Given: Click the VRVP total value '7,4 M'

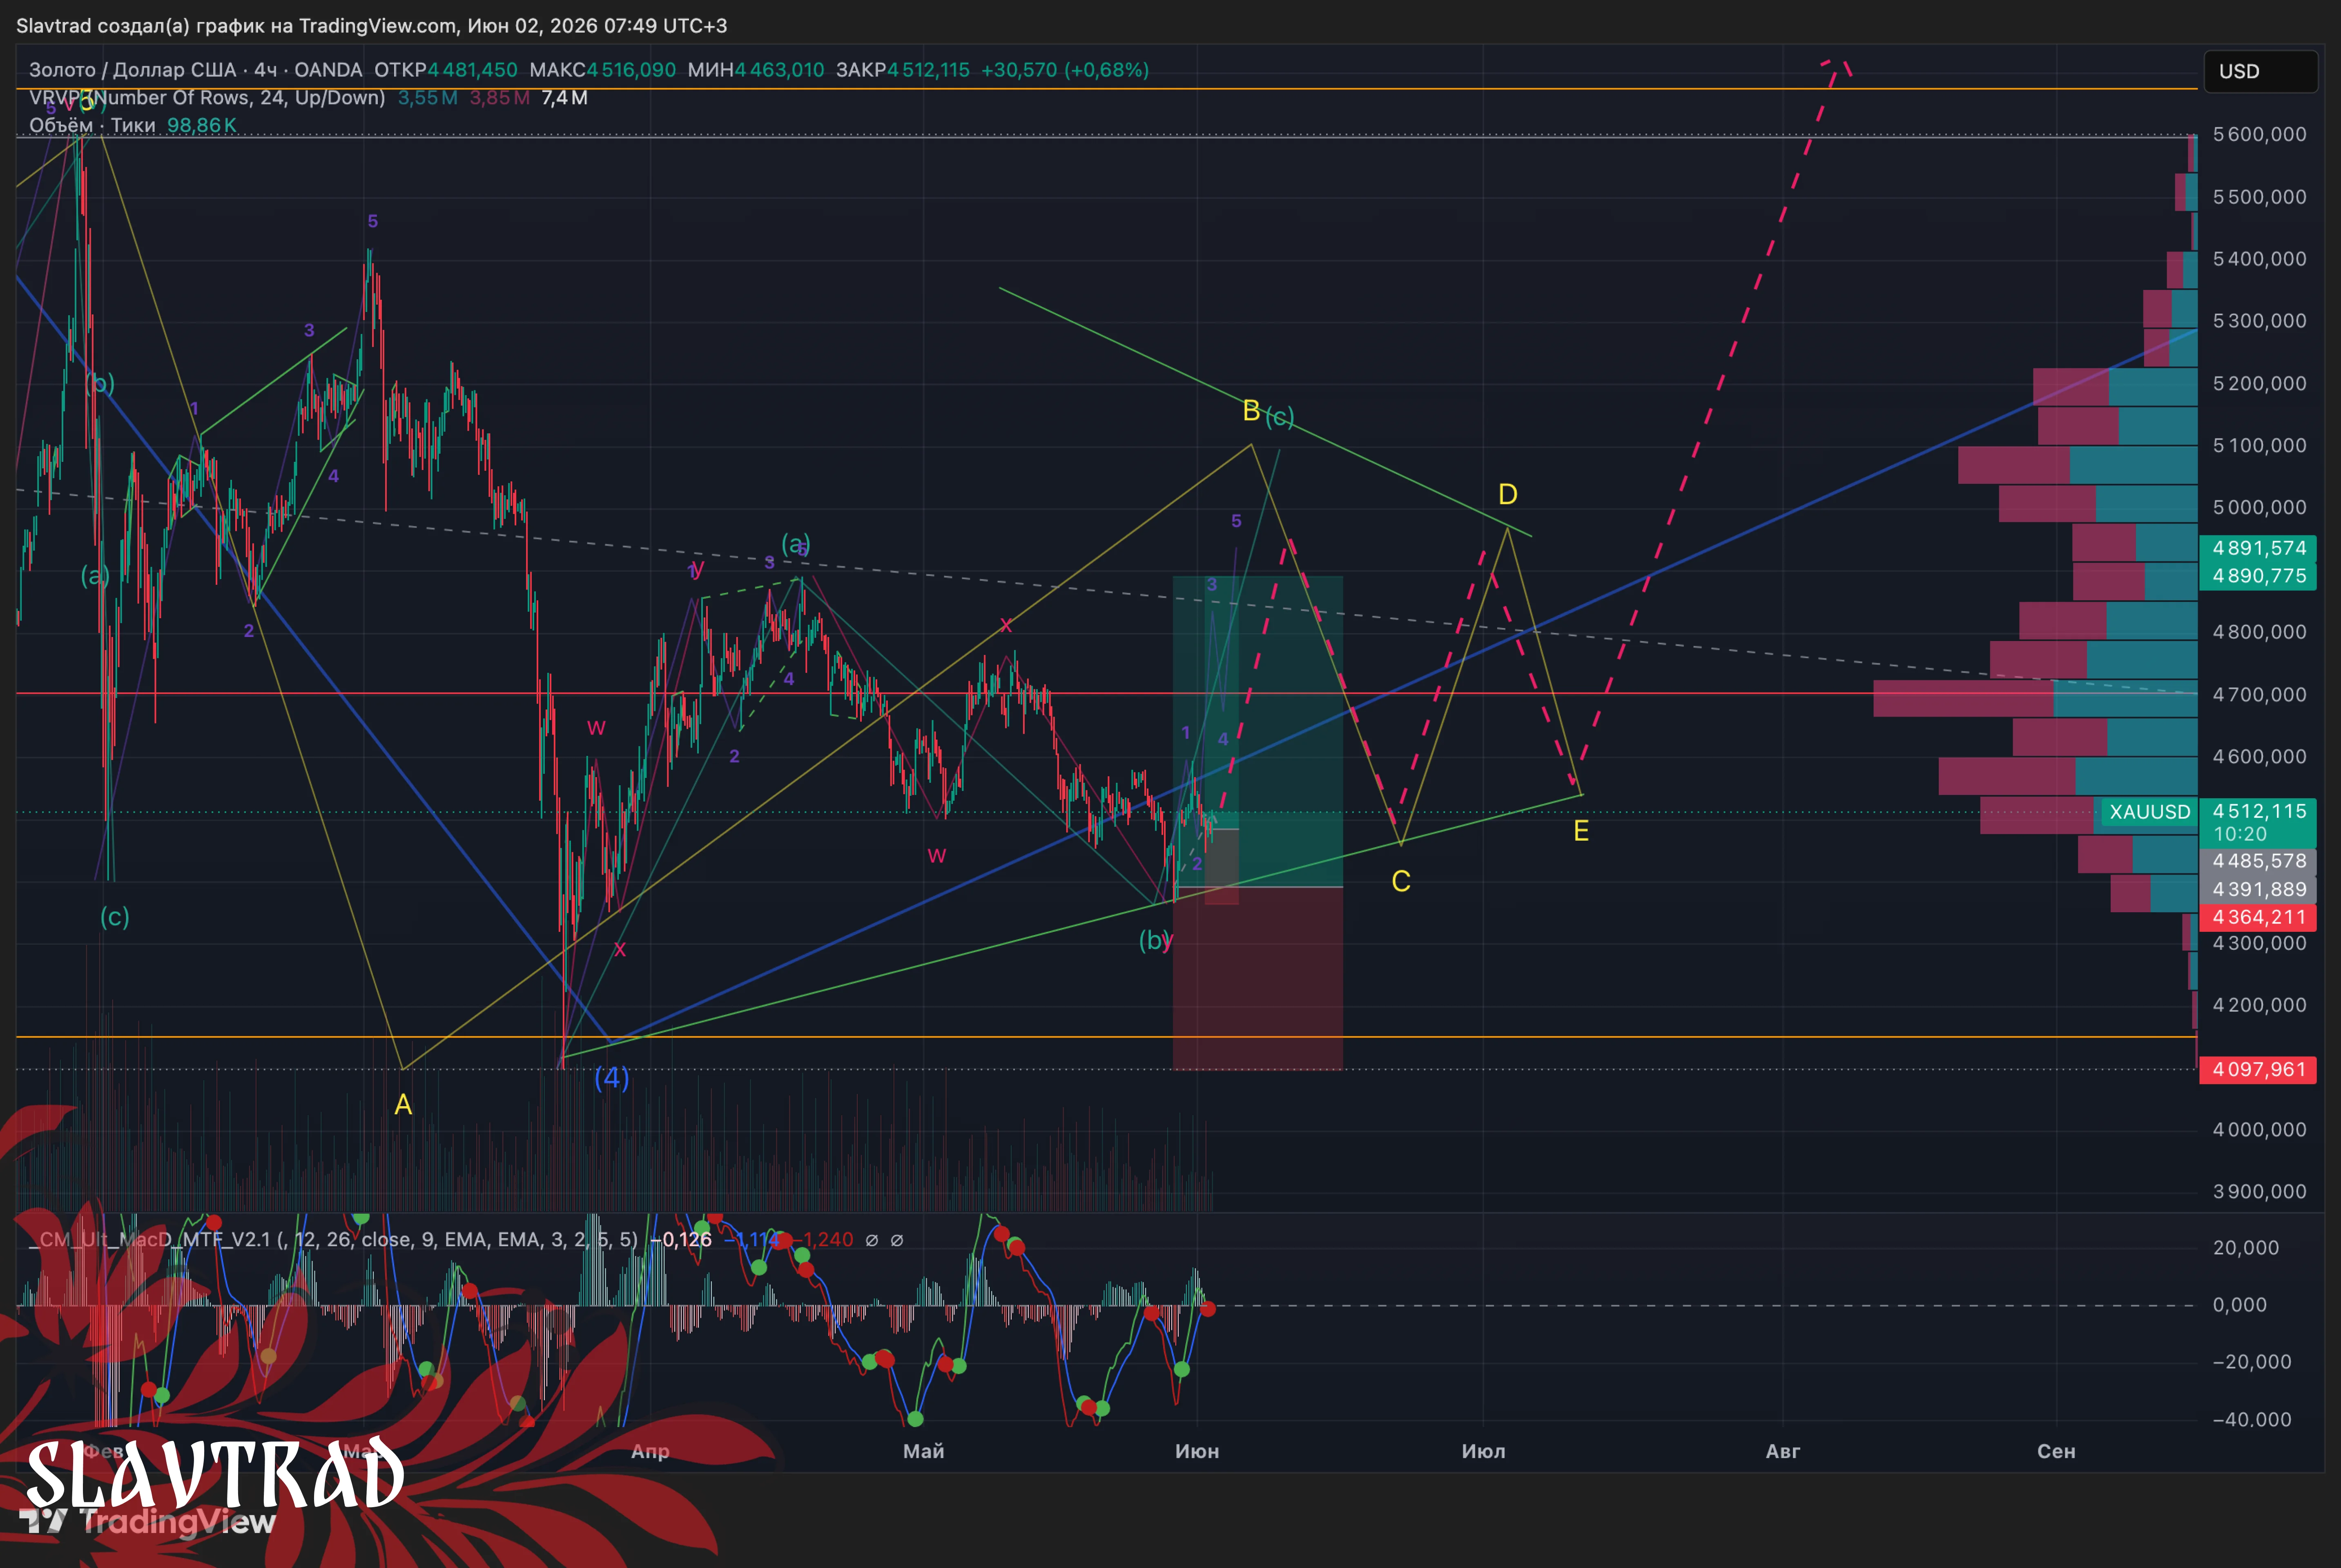Looking at the screenshot, I should [565, 98].
